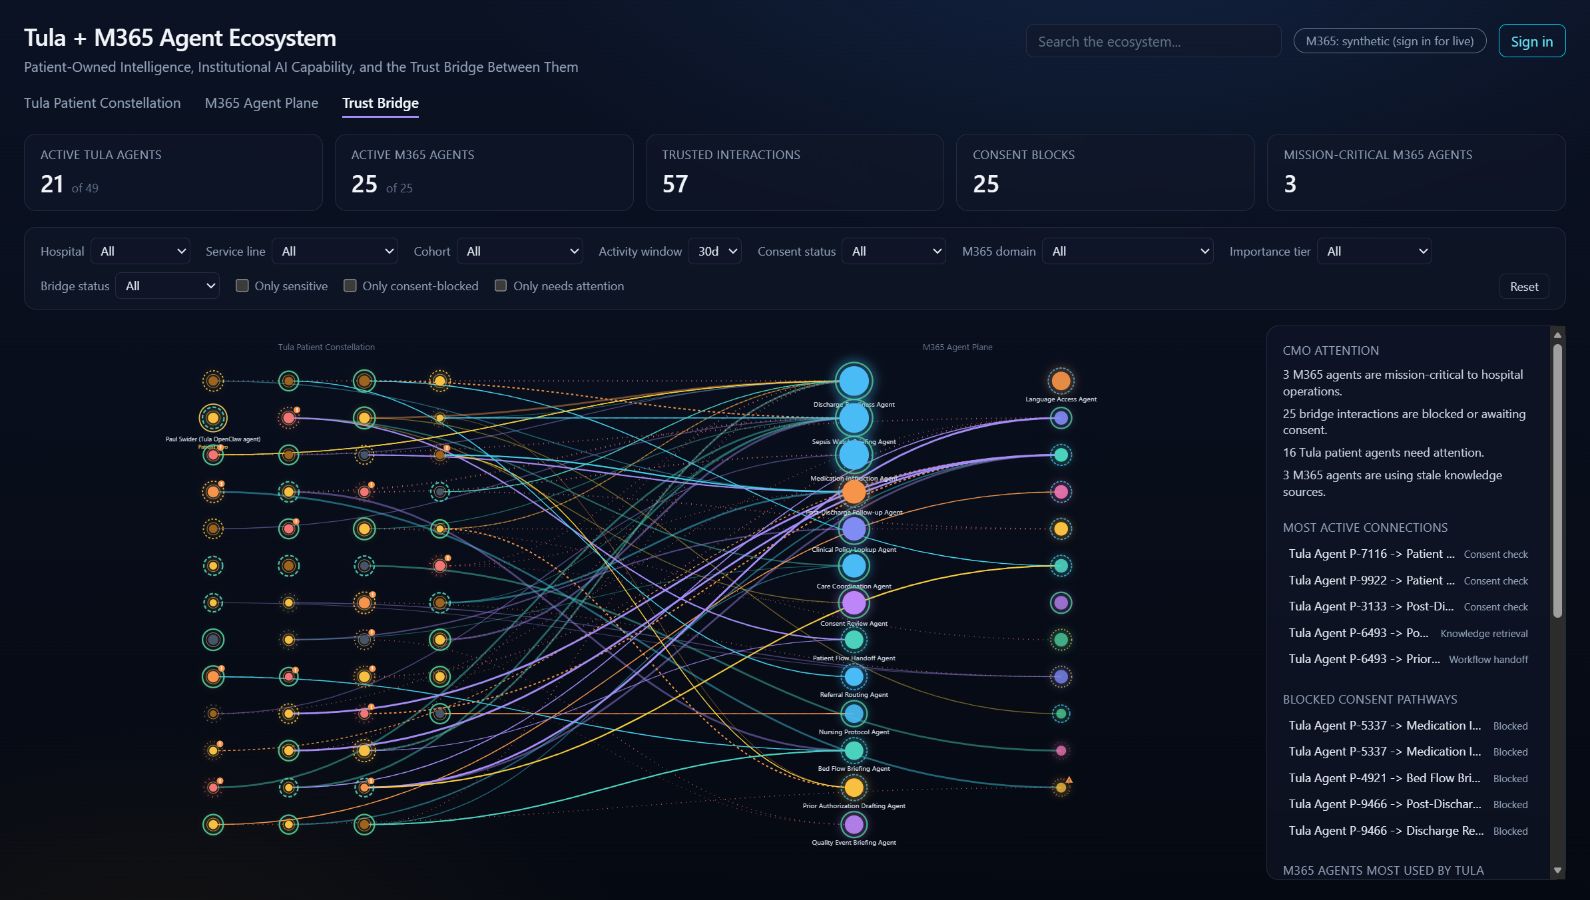Image resolution: width=1590 pixels, height=900 pixels.
Task: Open the Cohort filter dropdown
Action: pyautogui.click(x=520, y=252)
